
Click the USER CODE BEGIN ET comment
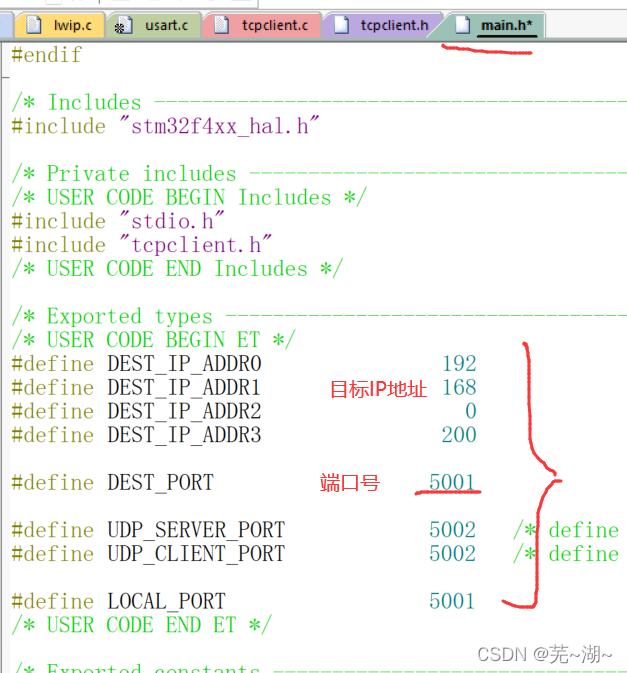[153, 340]
